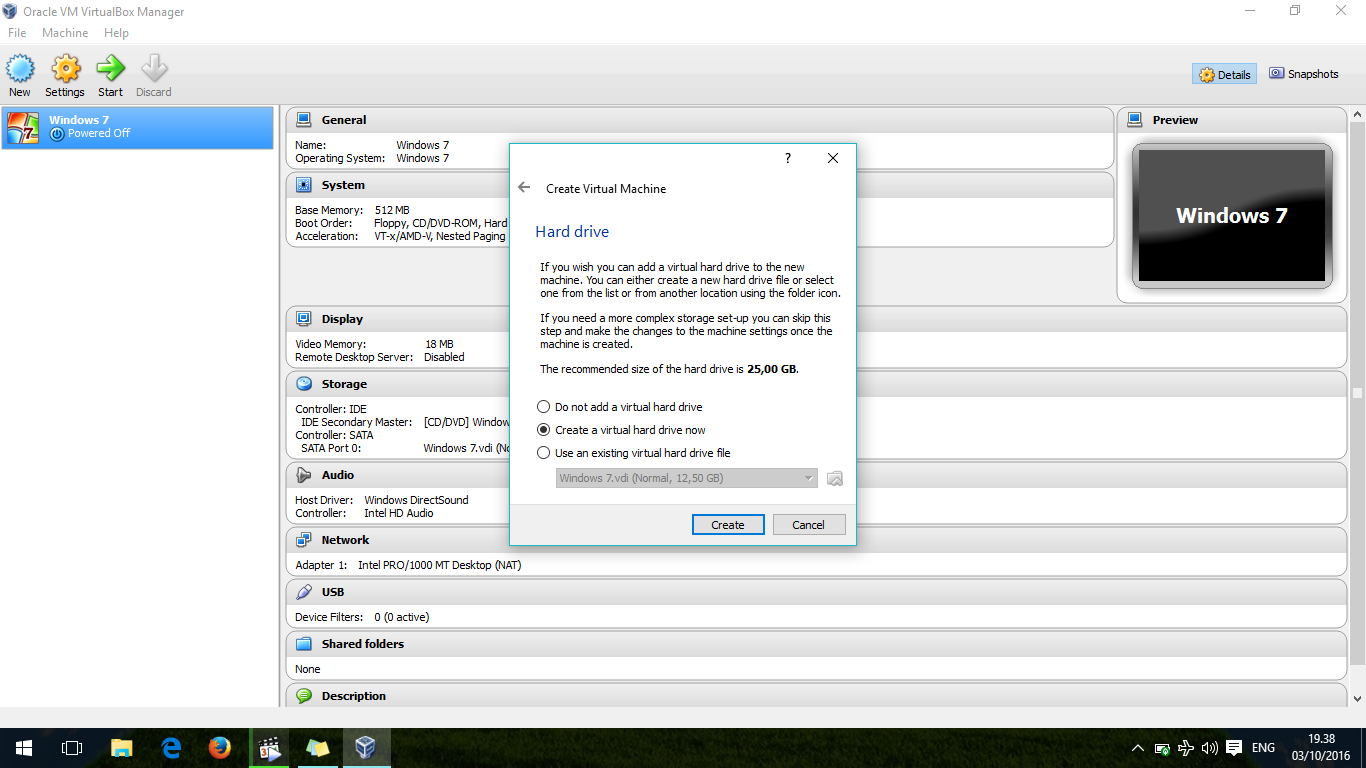Click the green Start arrow icon
1366x768 pixels.
click(110, 69)
